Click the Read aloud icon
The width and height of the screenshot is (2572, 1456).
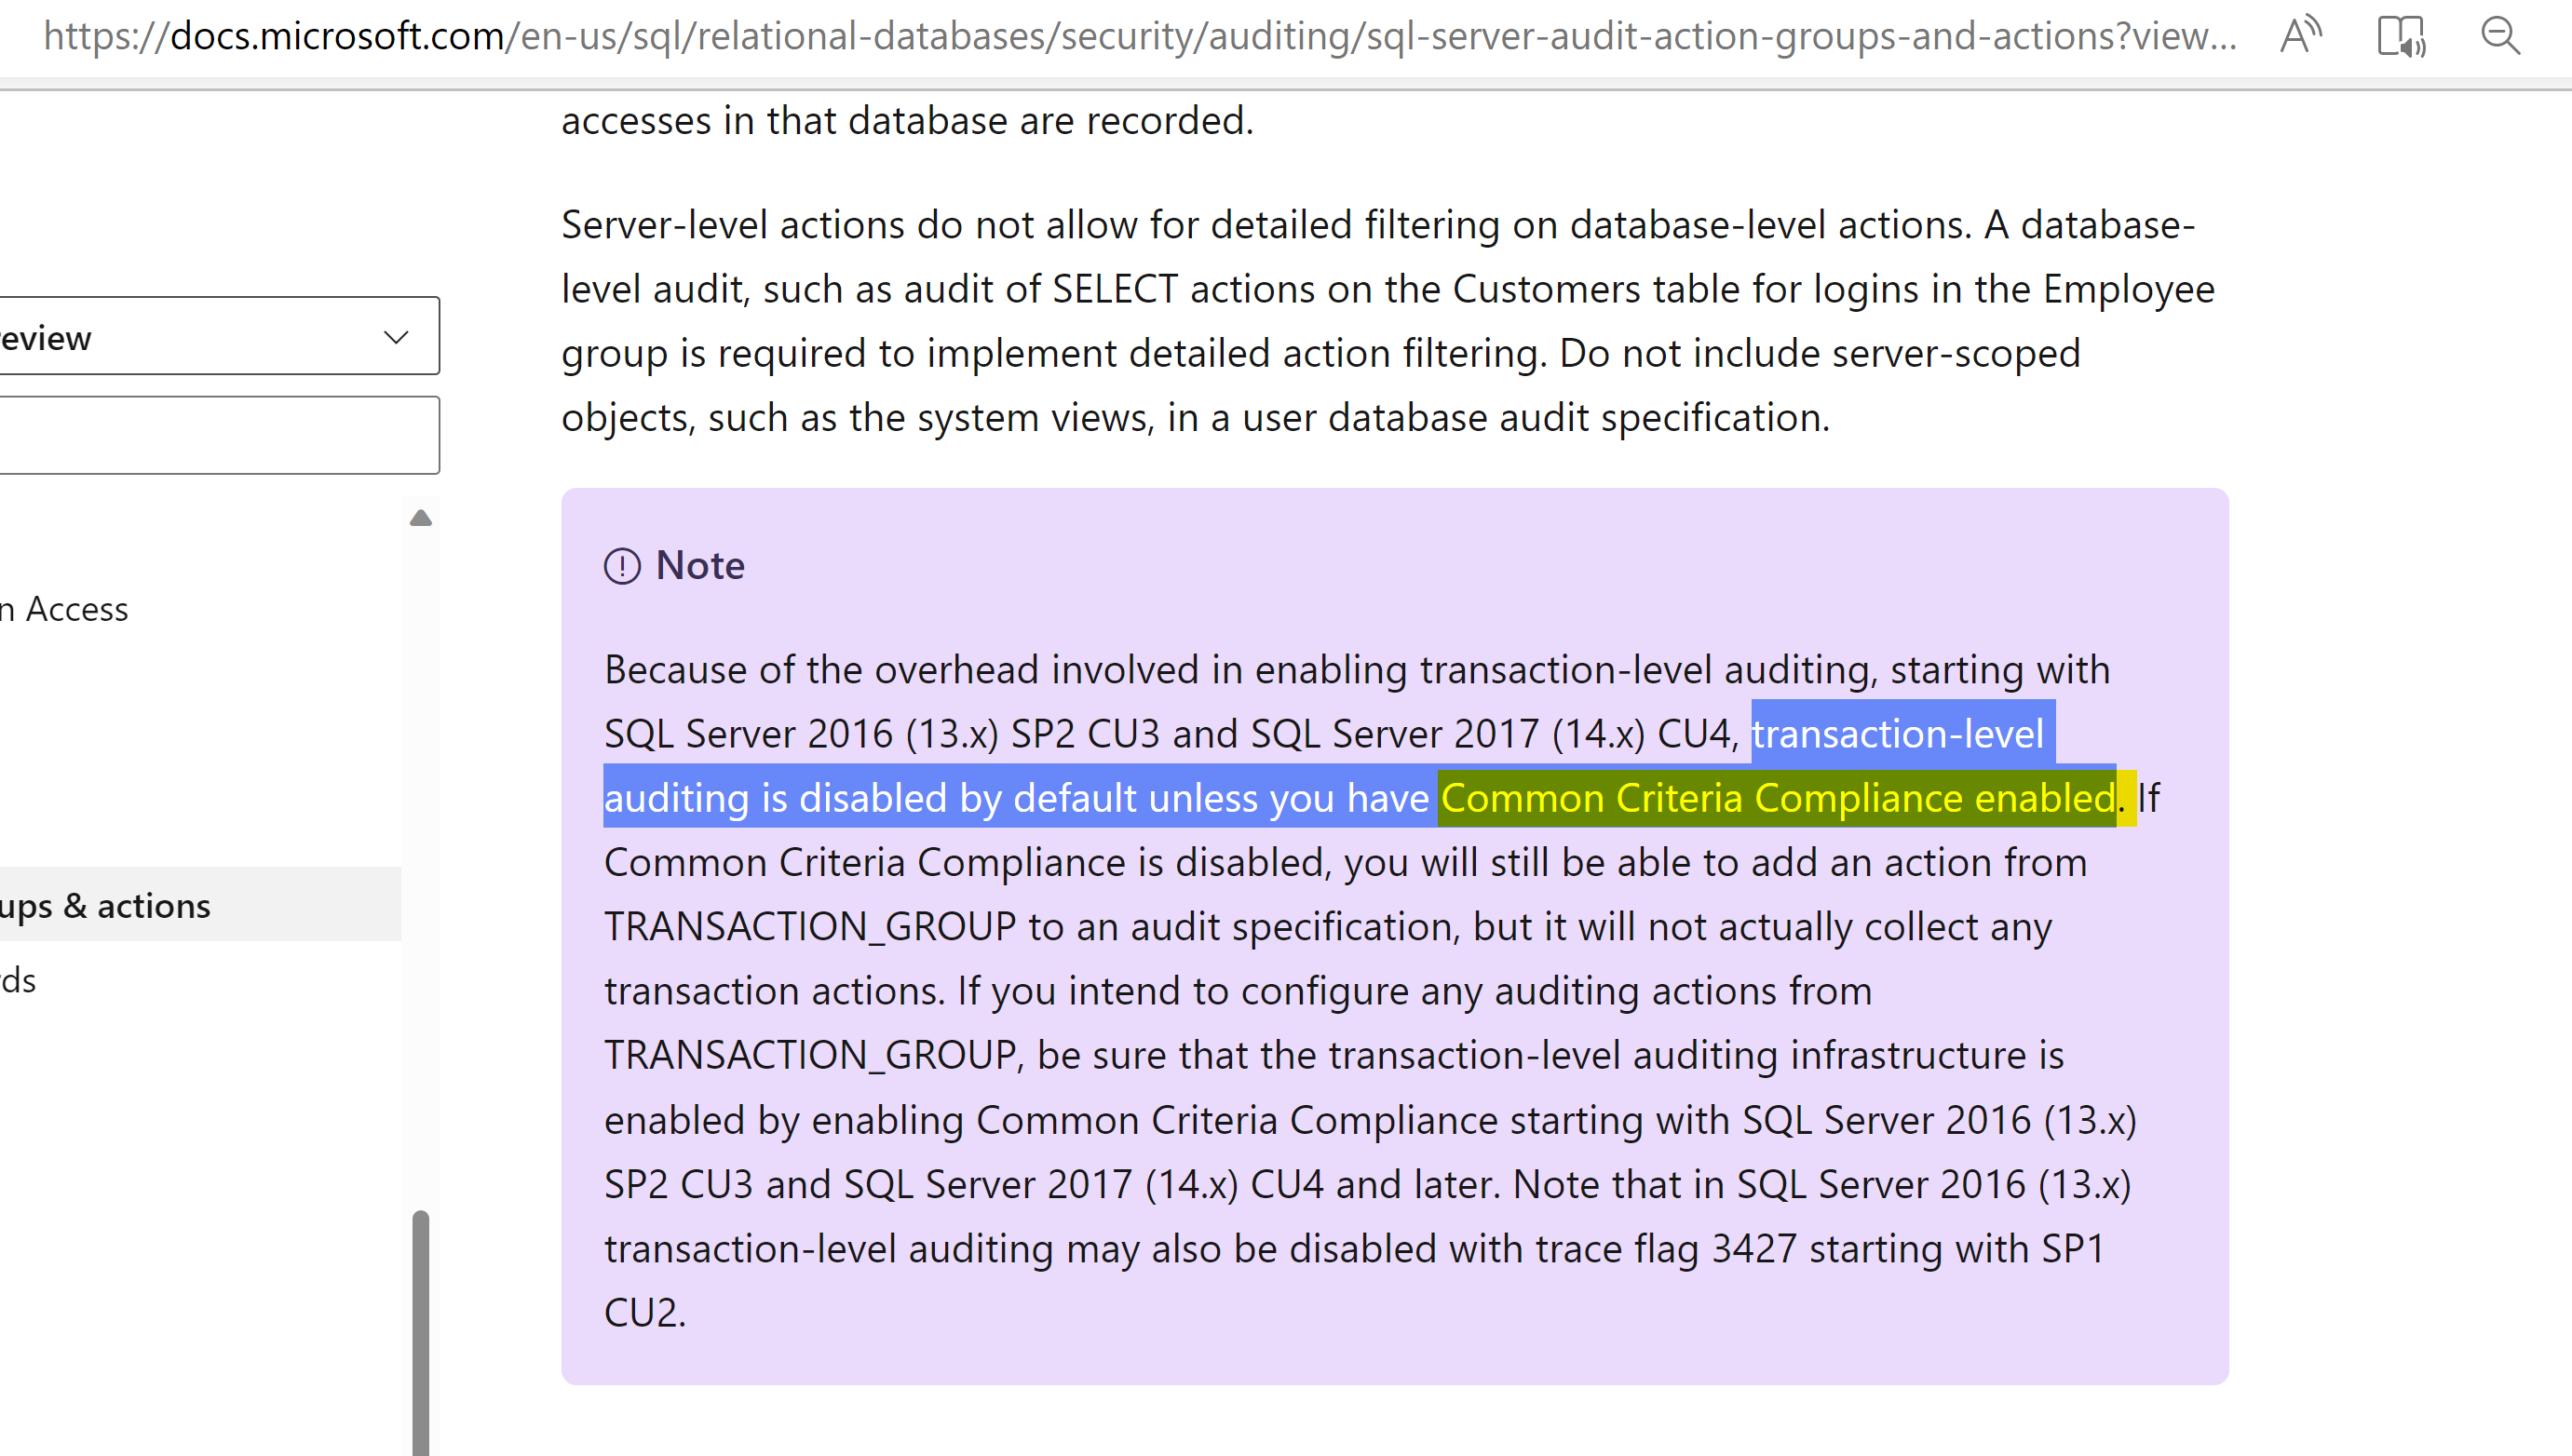[2301, 36]
